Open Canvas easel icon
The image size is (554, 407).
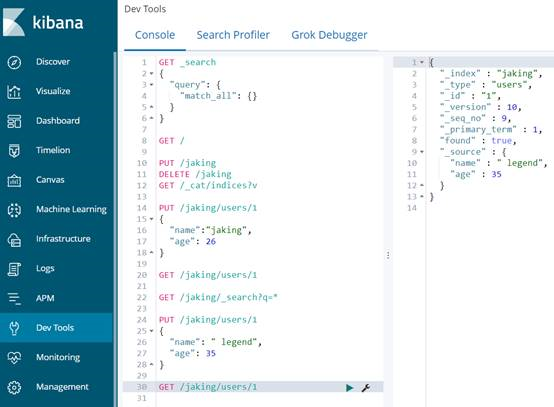(14, 180)
